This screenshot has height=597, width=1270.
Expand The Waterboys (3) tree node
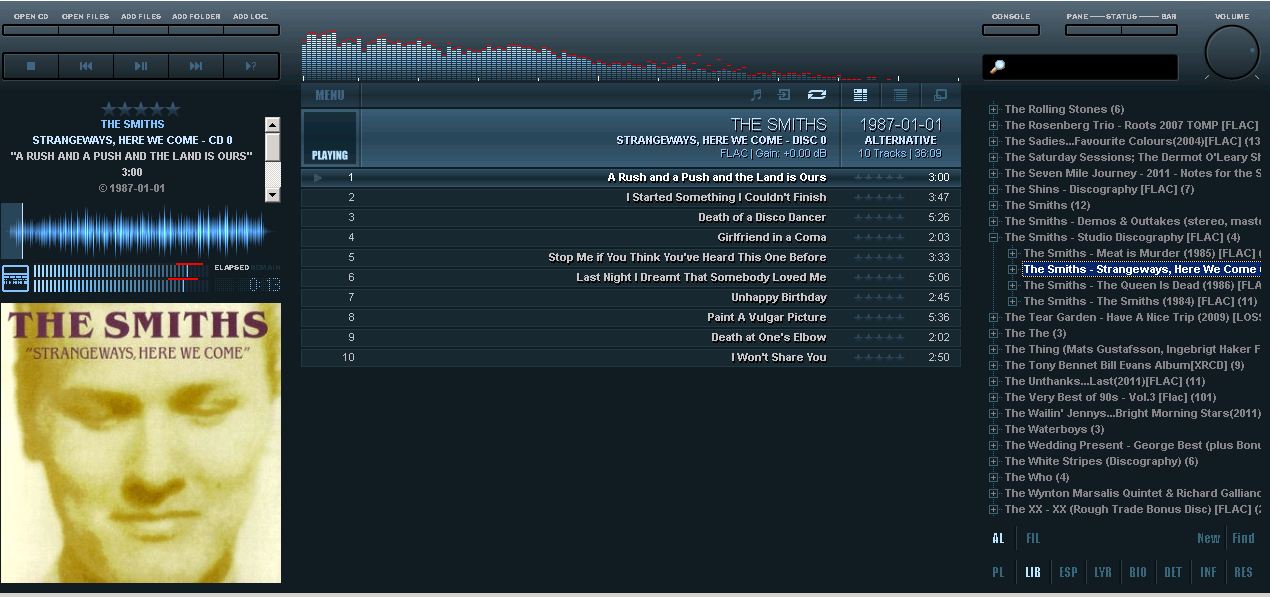coord(994,430)
